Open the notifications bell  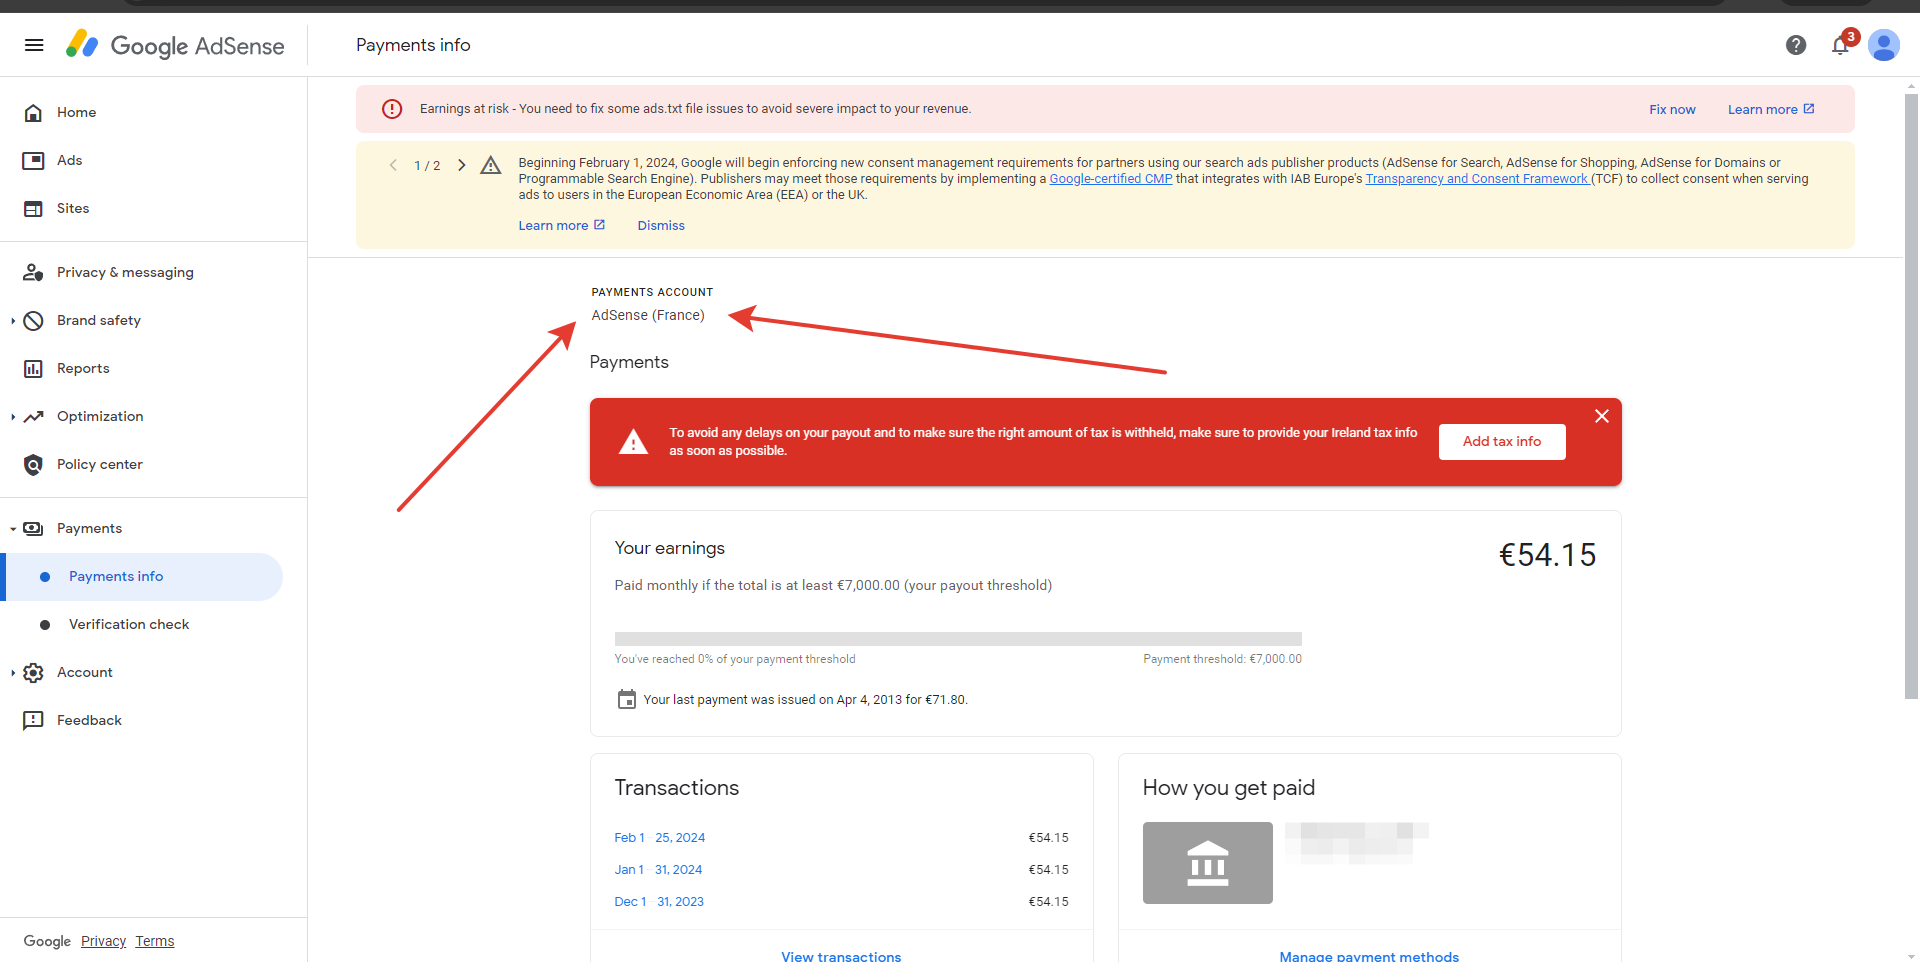(1840, 45)
